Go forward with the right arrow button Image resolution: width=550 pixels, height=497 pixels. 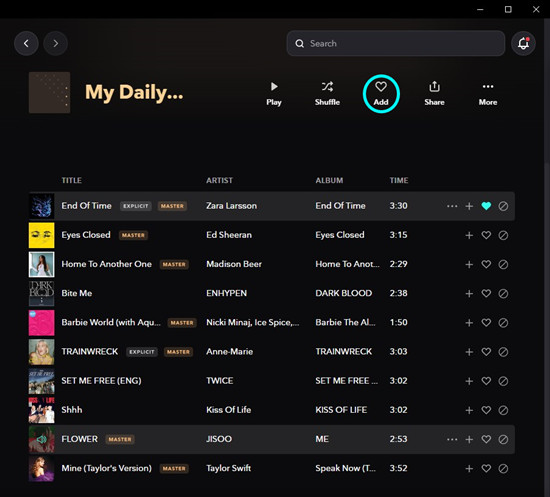pyautogui.click(x=55, y=43)
